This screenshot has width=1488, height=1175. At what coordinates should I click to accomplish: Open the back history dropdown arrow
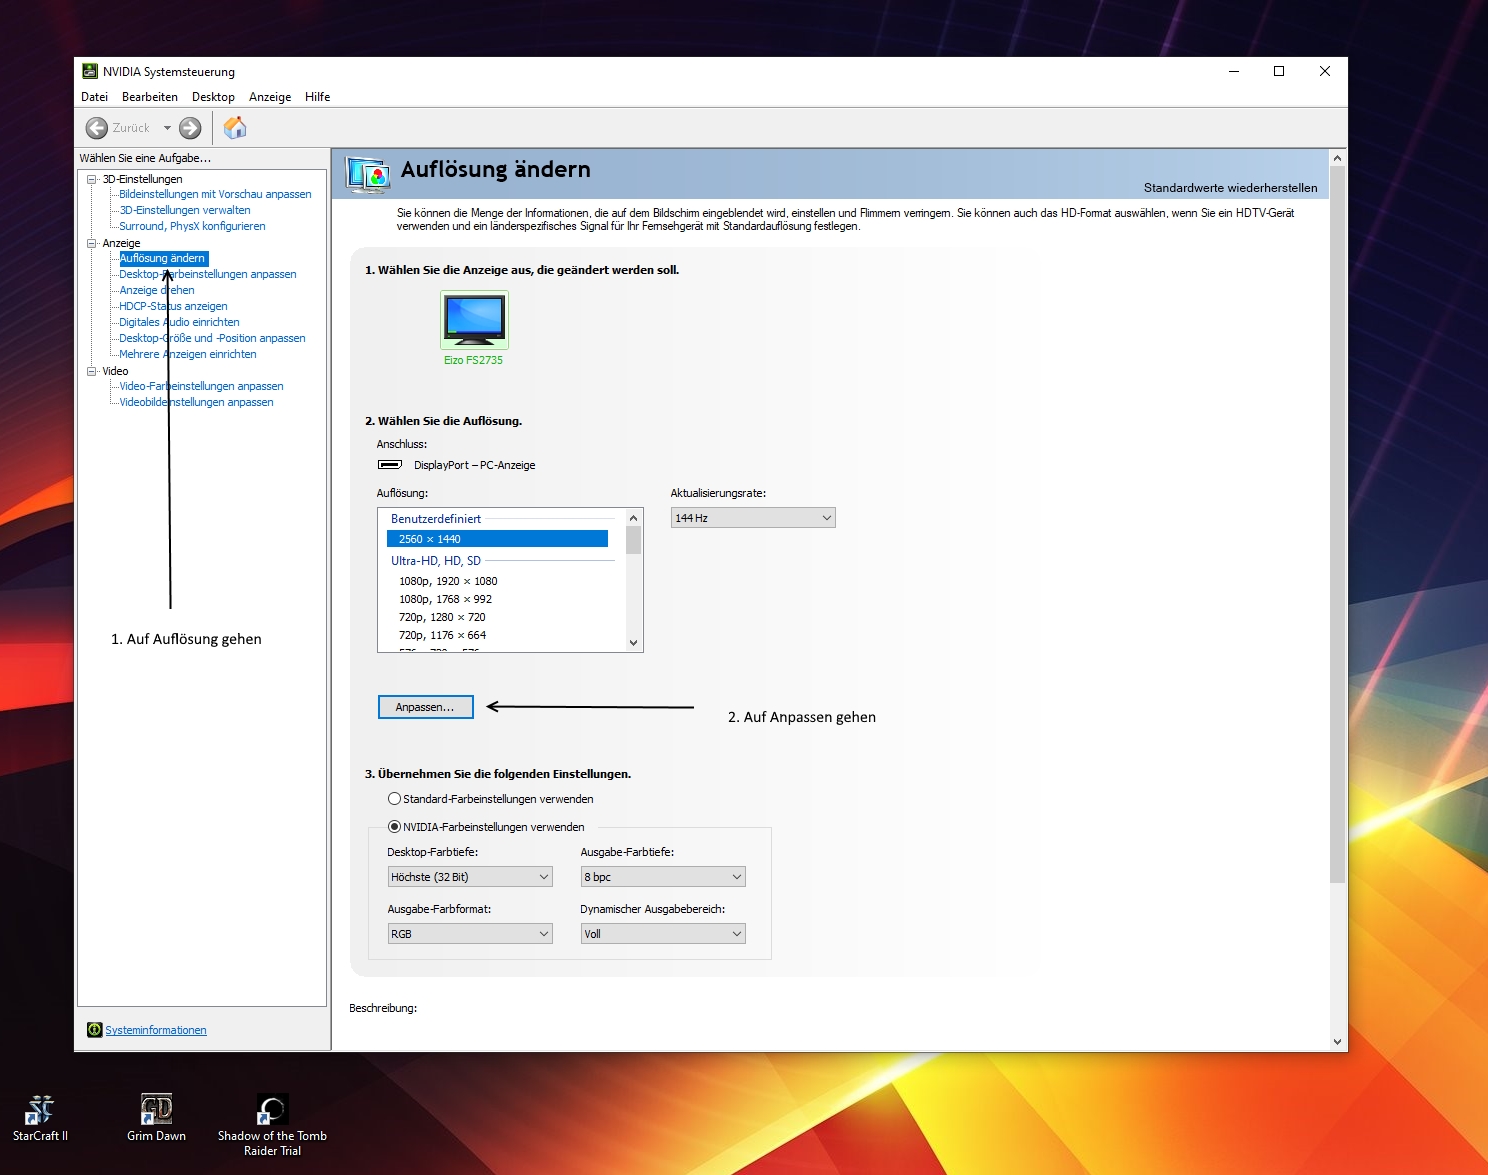(167, 128)
